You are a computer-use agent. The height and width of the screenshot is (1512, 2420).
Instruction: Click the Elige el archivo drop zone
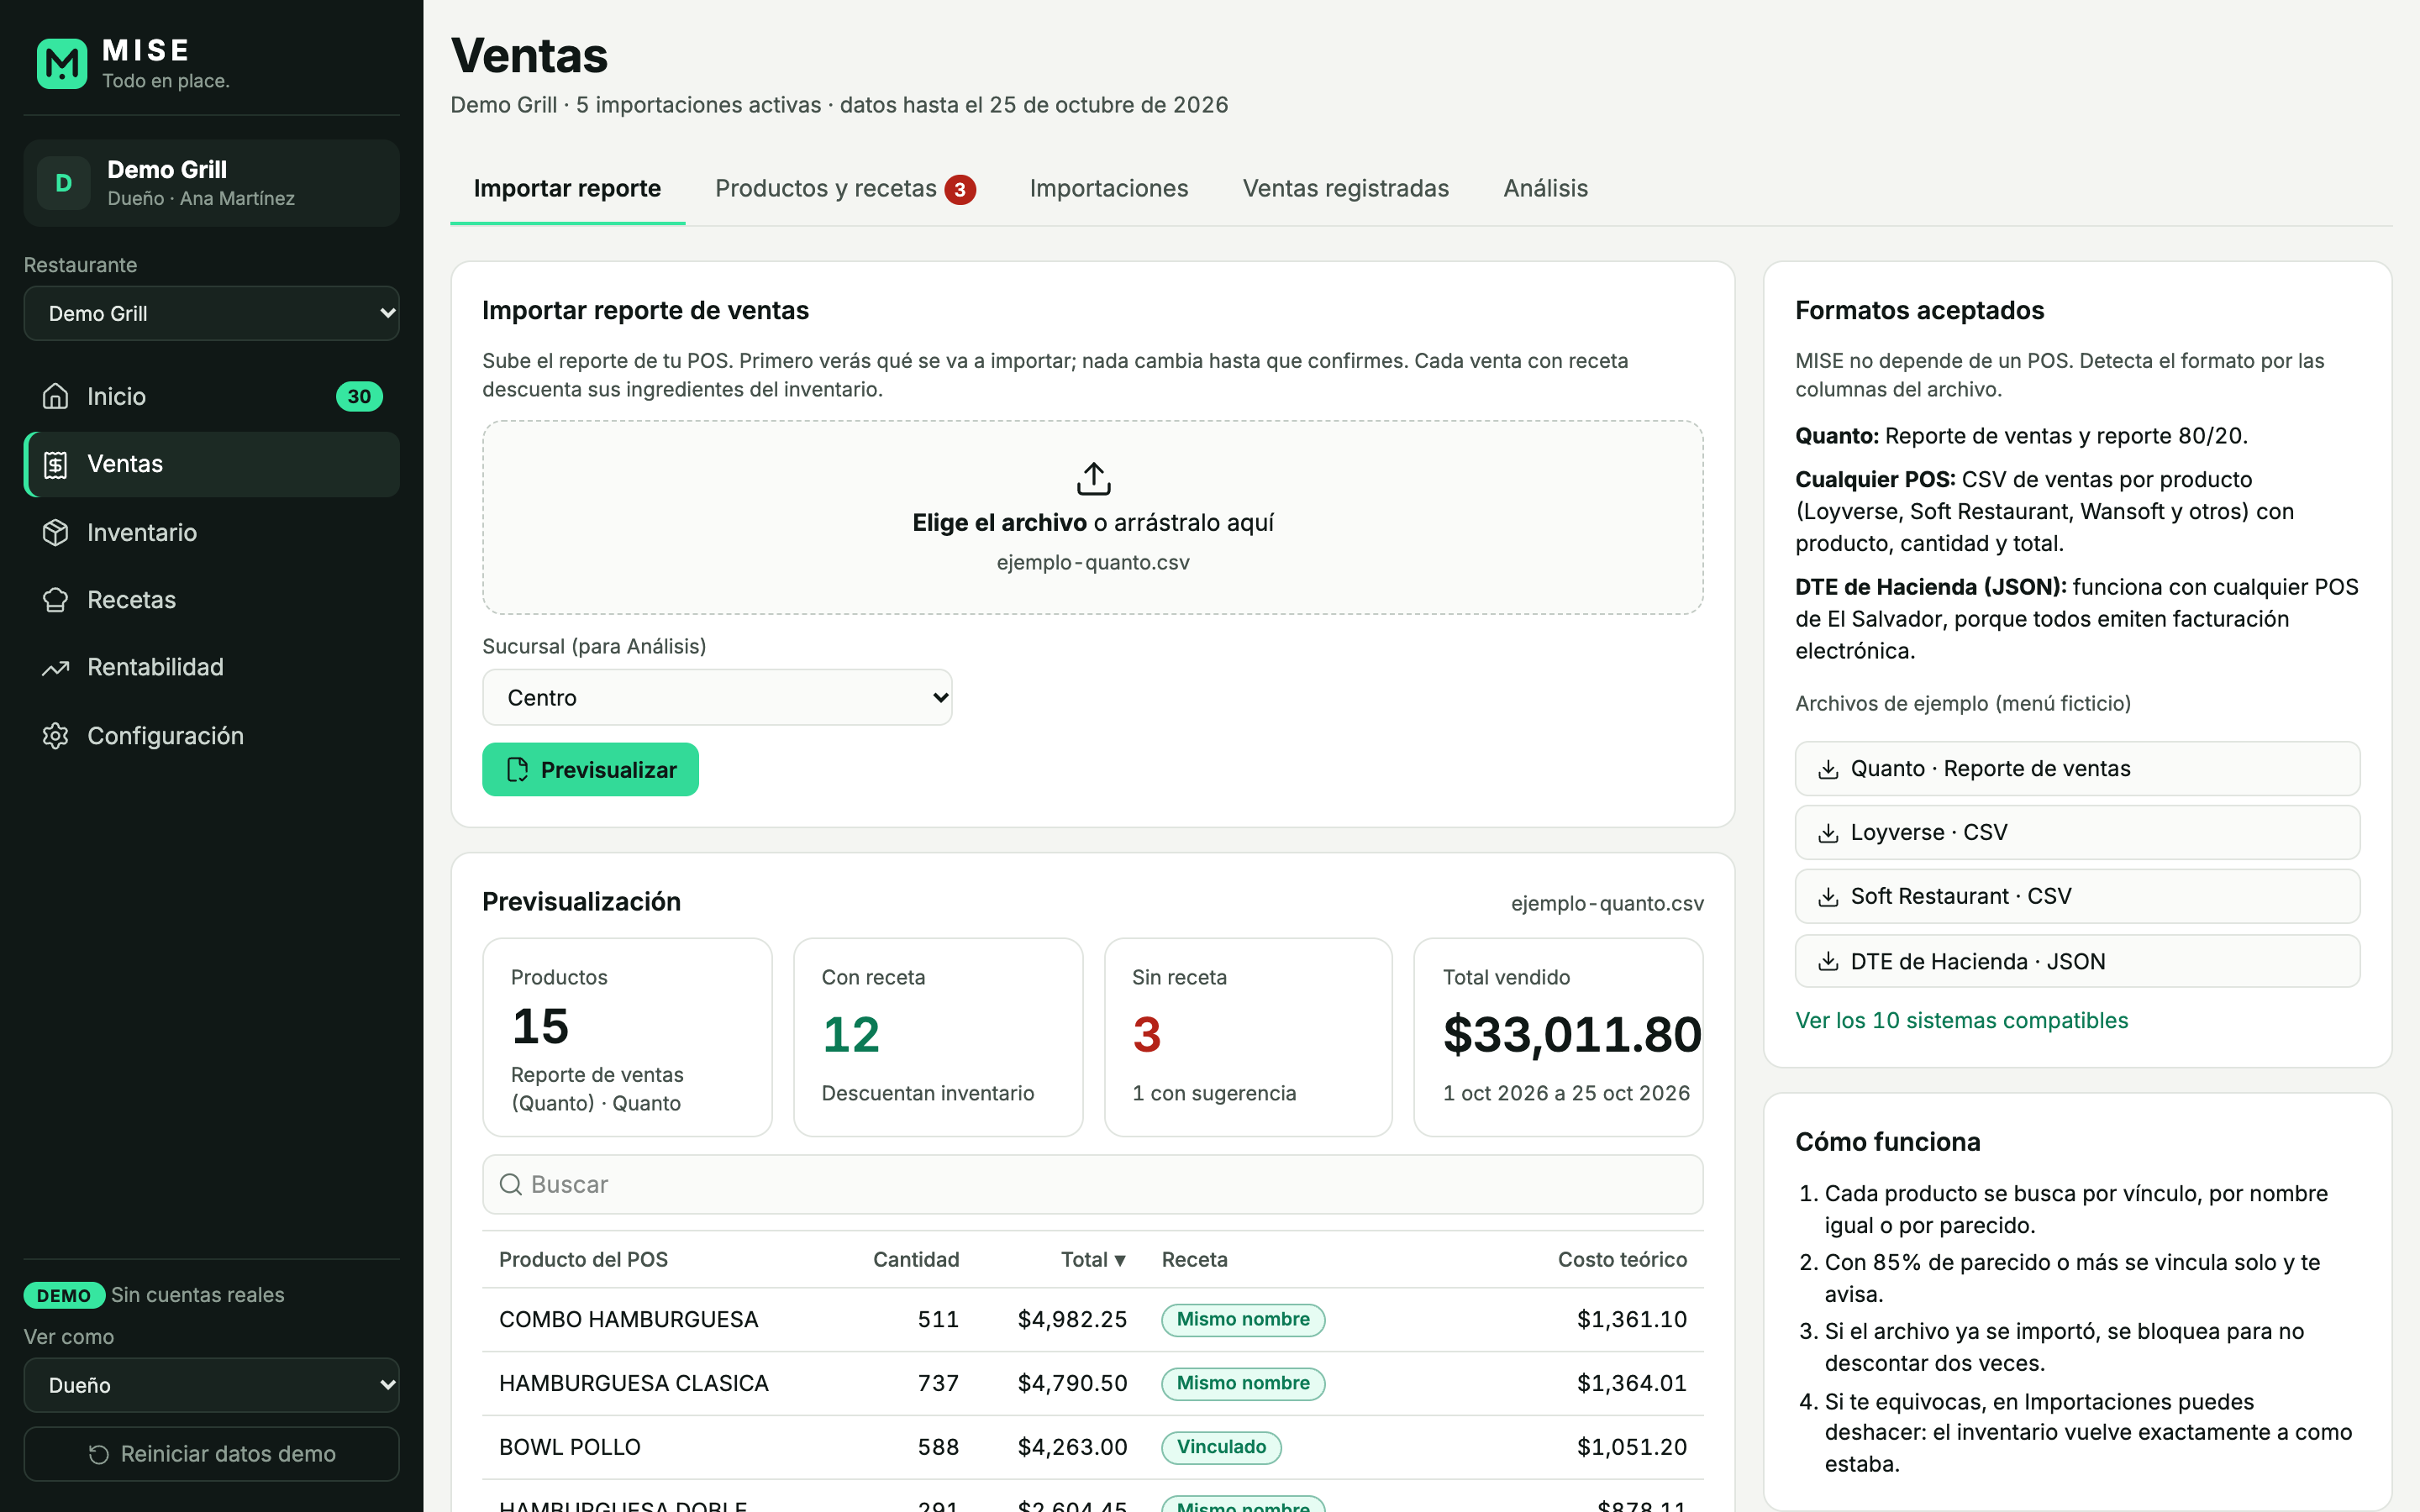pyautogui.click(x=1093, y=517)
